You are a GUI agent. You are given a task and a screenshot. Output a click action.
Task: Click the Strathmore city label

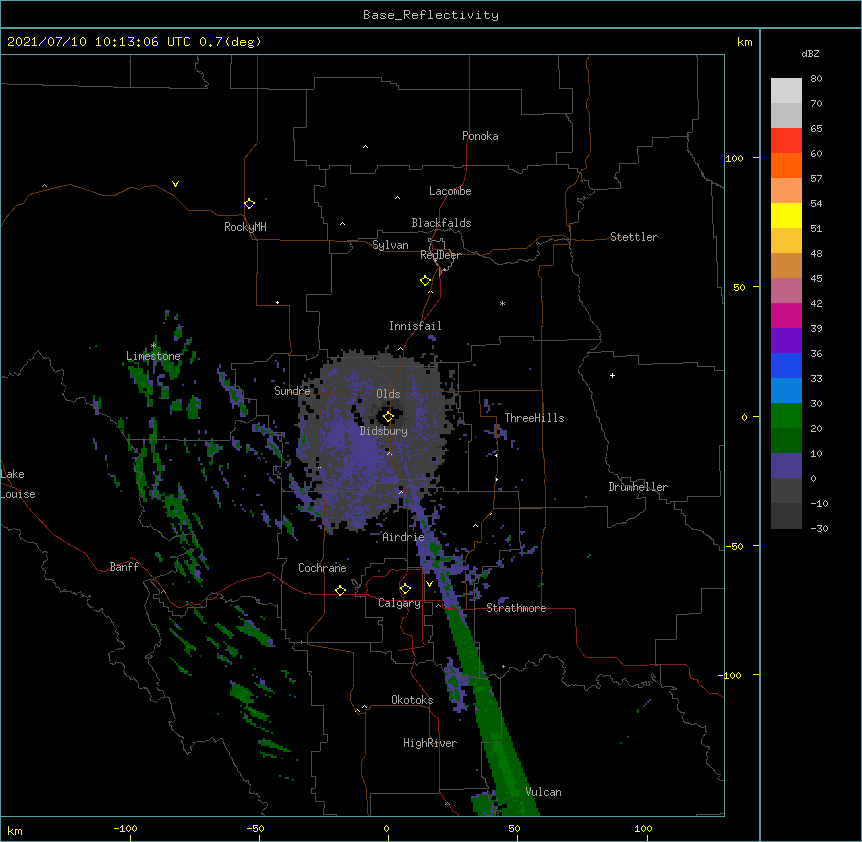[x=516, y=608]
